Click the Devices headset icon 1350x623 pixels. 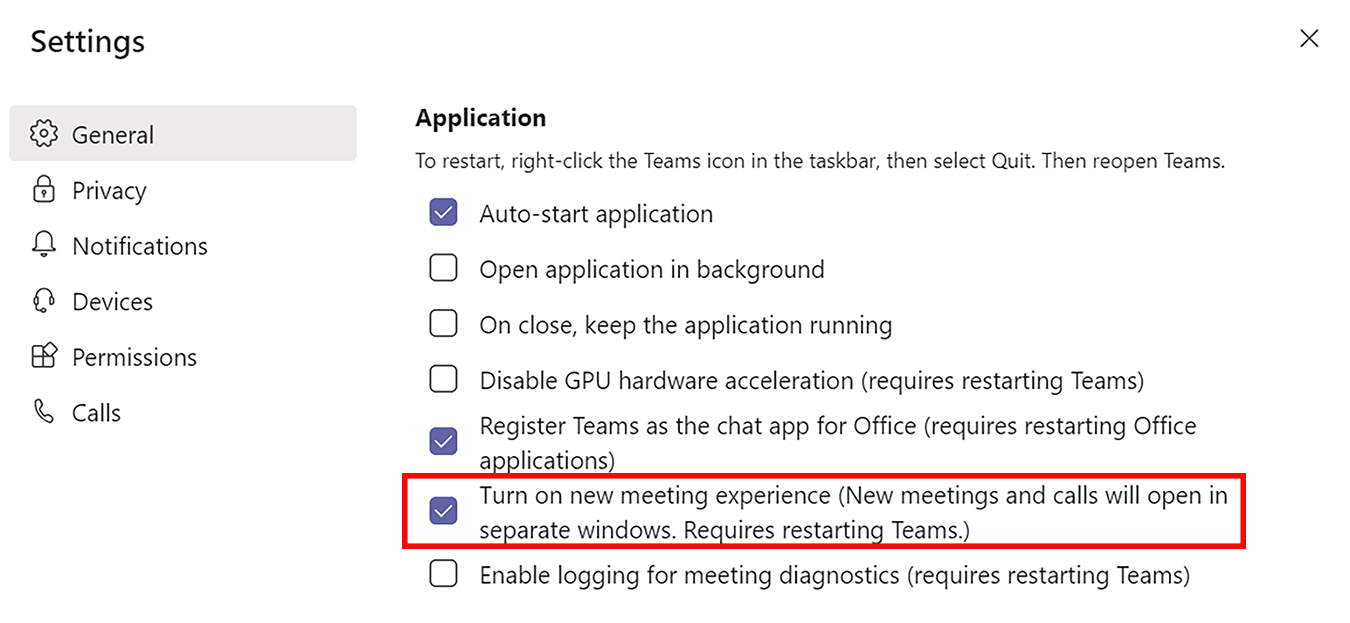[44, 301]
